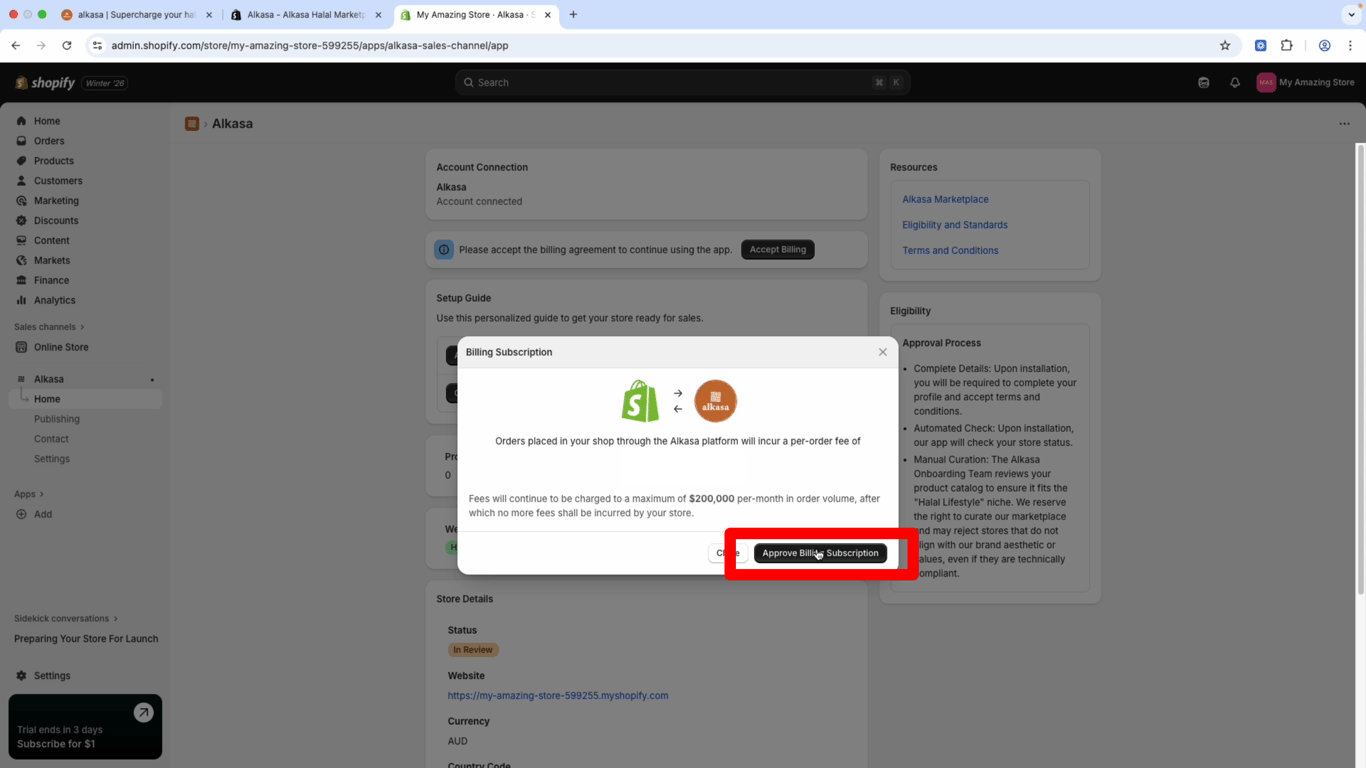Open the notifications bell icon
The width and height of the screenshot is (1366, 768).
coord(1235,83)
